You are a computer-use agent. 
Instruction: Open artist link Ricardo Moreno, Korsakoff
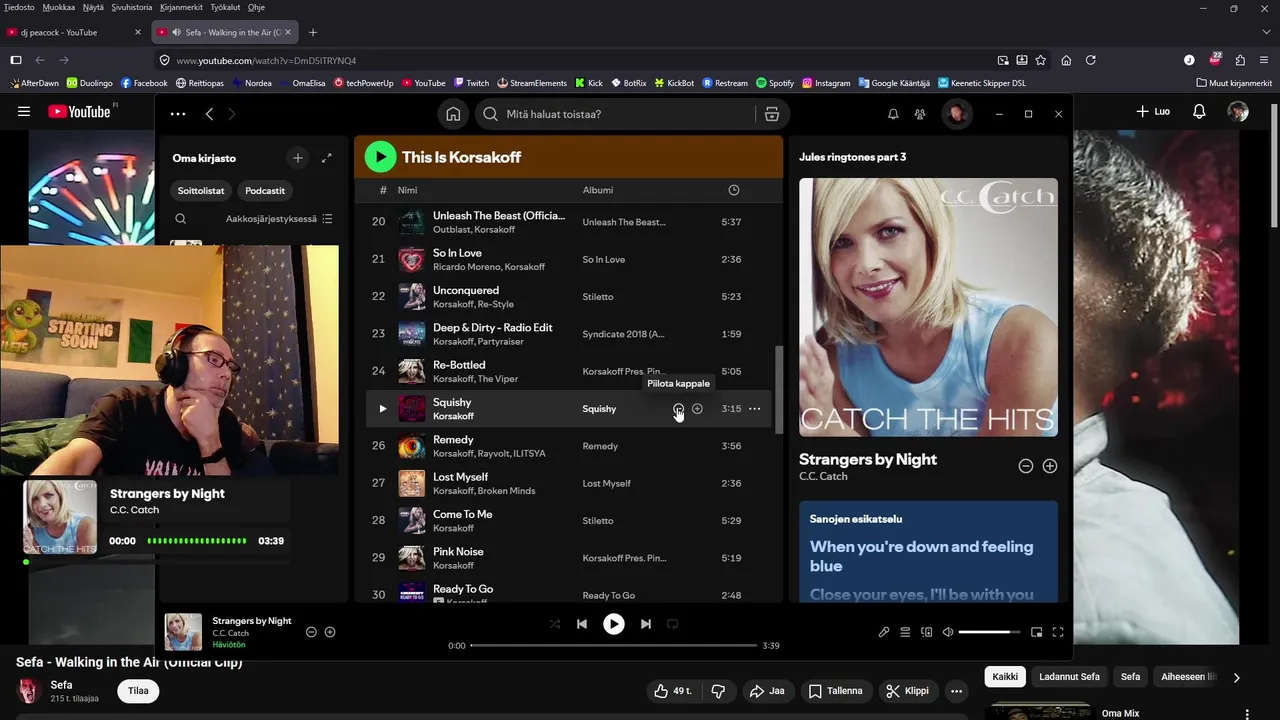(489, 267)
